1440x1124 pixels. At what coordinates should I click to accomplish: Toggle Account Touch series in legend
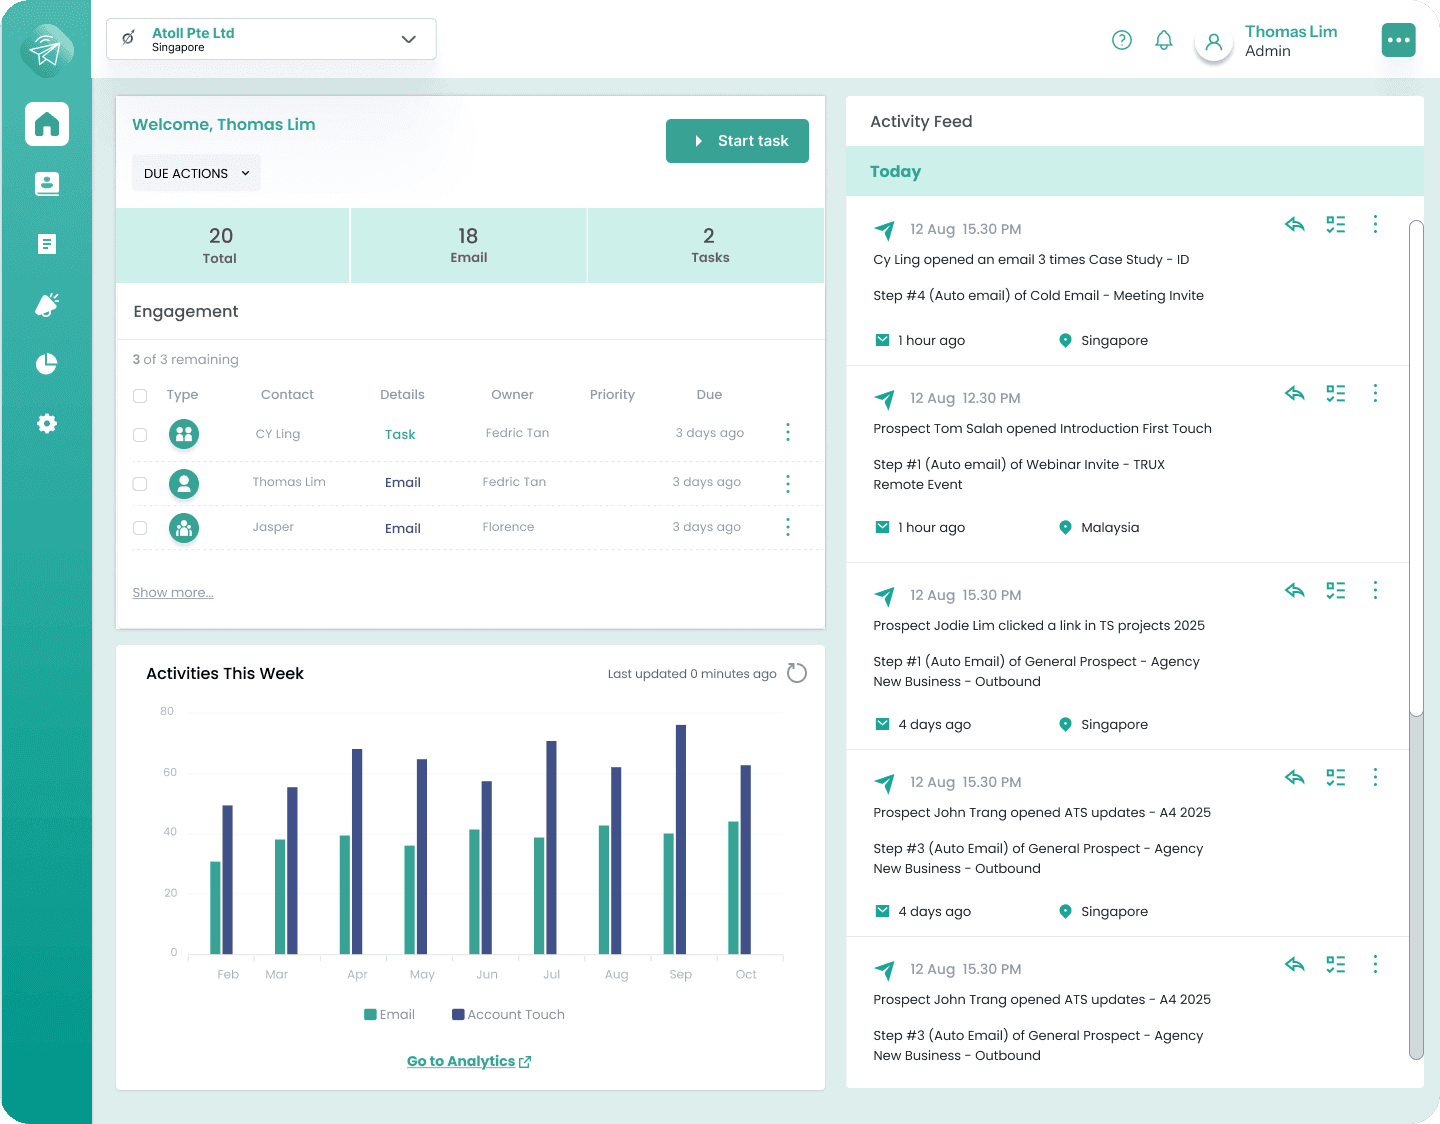508,1014
